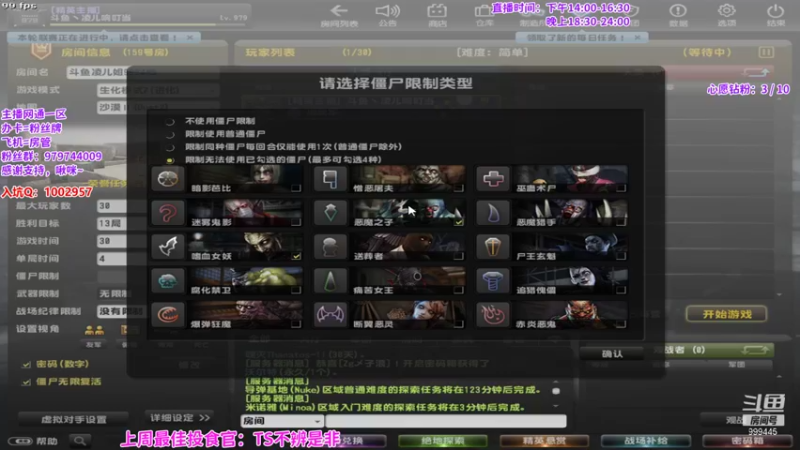Open the 精英悬赏 bottom tab
The width and height of the screenshot is (800, 450).
click(544, 441)
